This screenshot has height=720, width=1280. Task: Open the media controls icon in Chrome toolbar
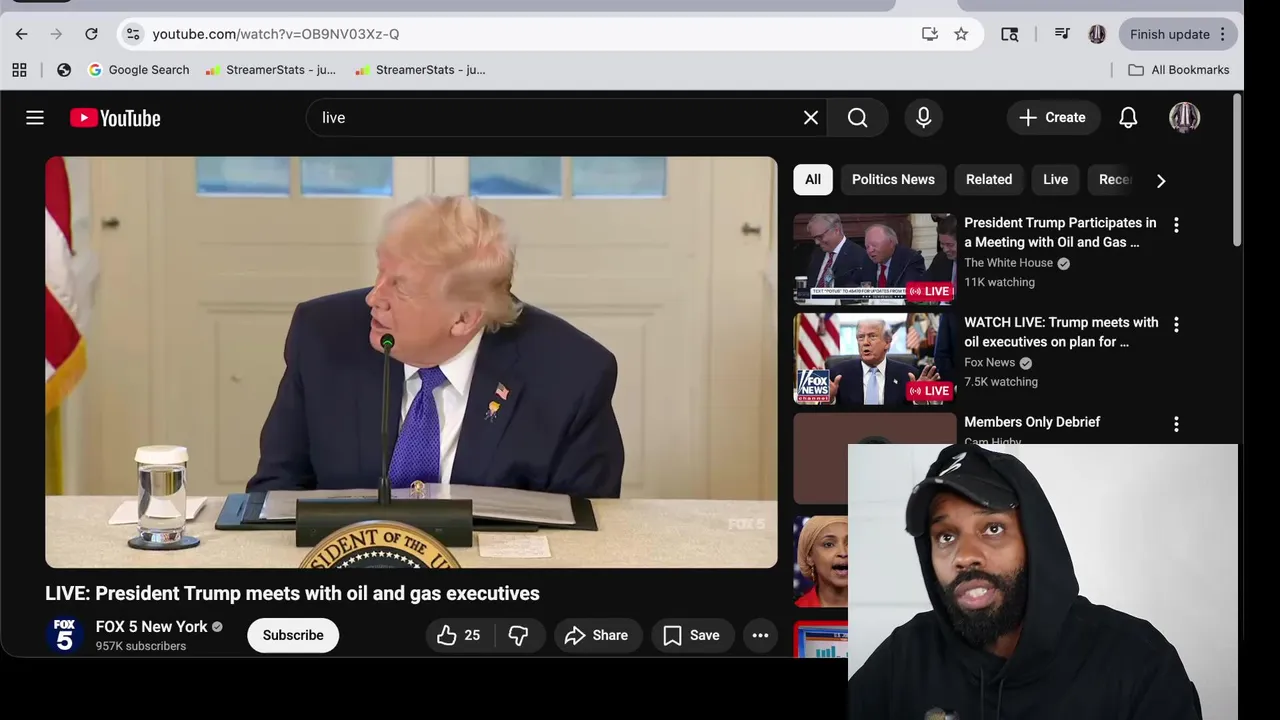coord(1062,34)
